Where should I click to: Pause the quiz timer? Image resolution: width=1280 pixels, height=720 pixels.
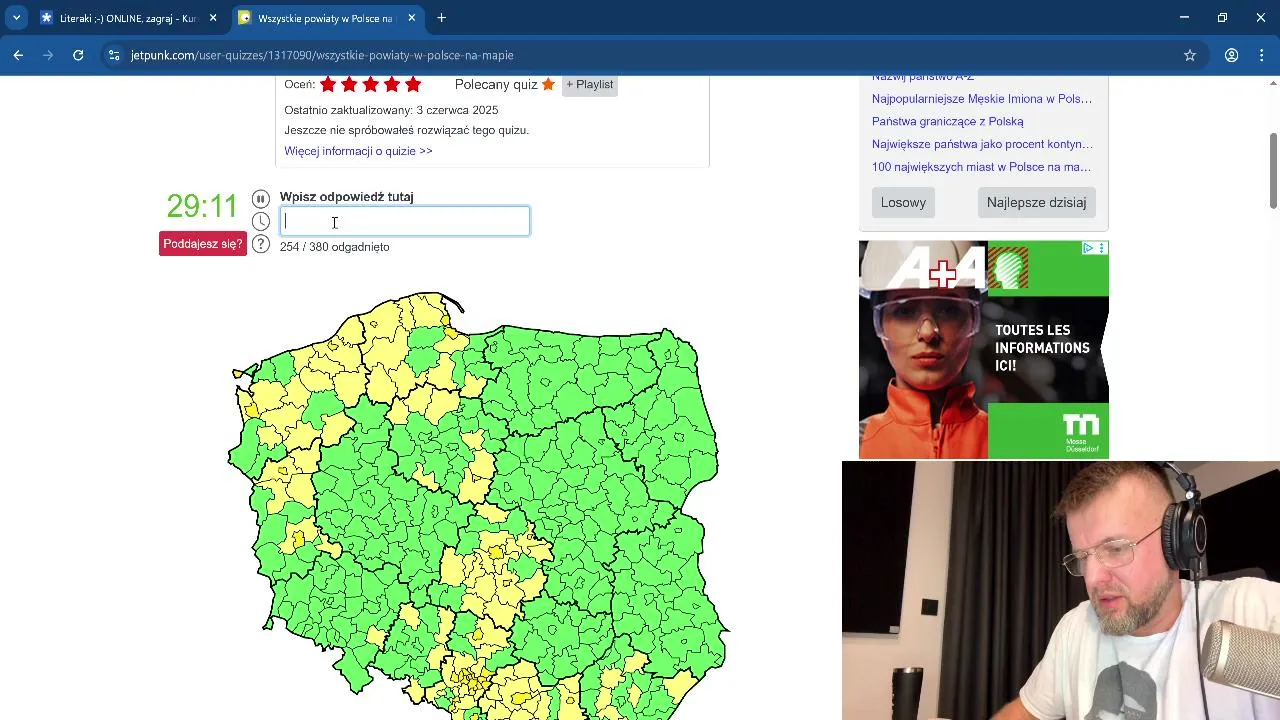[x=261, y=199]
